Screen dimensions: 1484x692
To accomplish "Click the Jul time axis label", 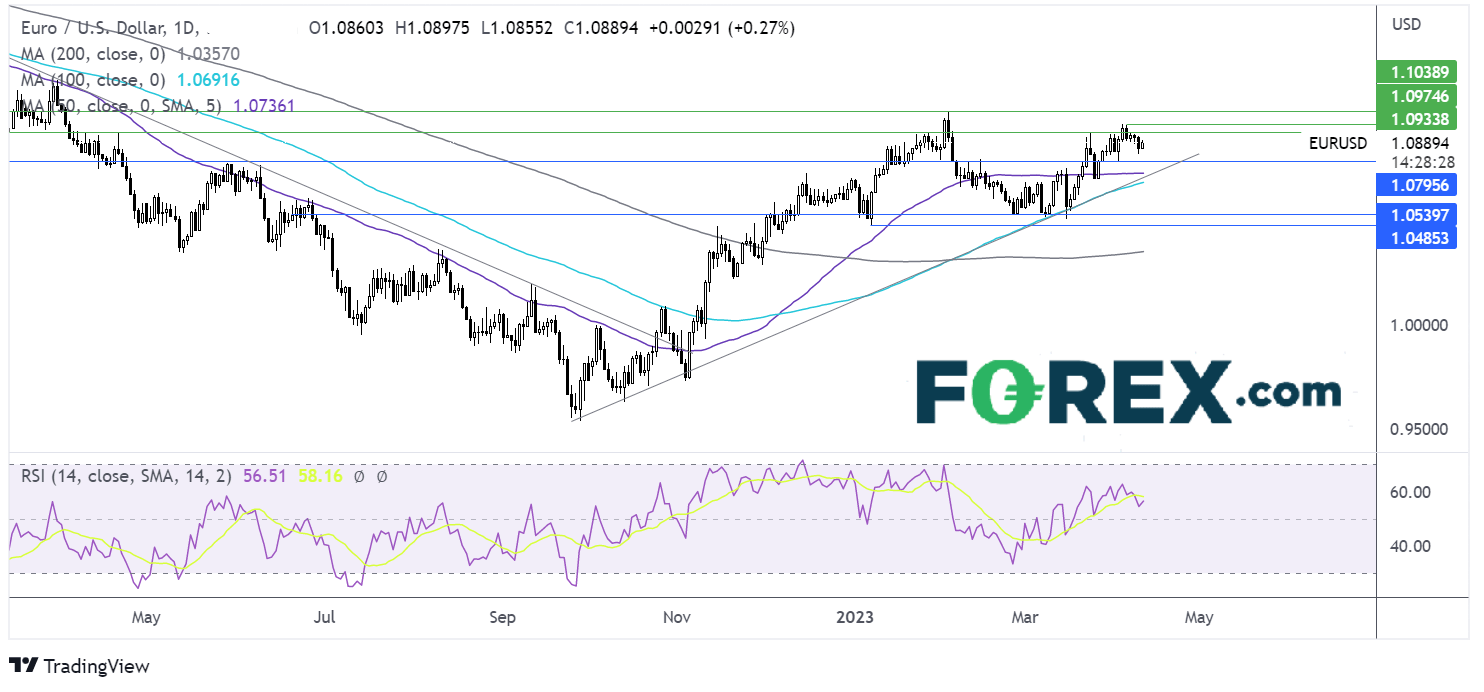I will click(324, 618).
